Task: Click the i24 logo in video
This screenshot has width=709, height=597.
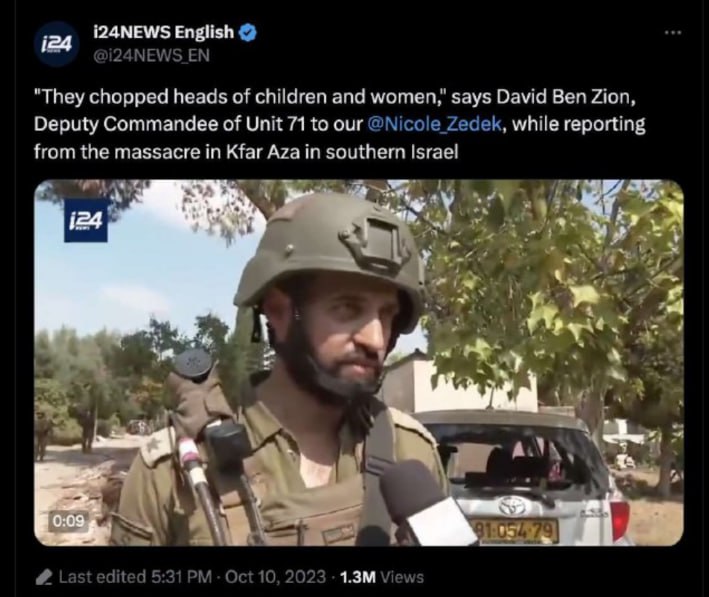Action: (86, 221)
